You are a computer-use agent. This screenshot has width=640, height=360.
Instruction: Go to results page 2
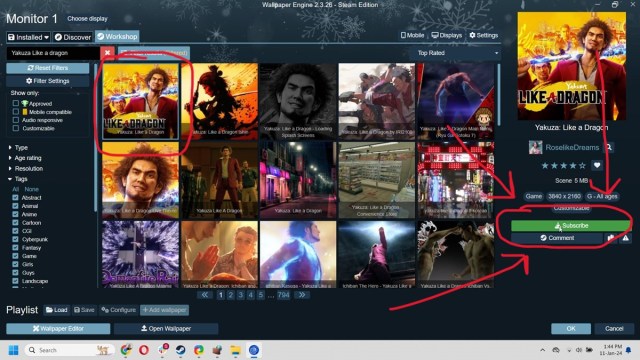point(231,295)
